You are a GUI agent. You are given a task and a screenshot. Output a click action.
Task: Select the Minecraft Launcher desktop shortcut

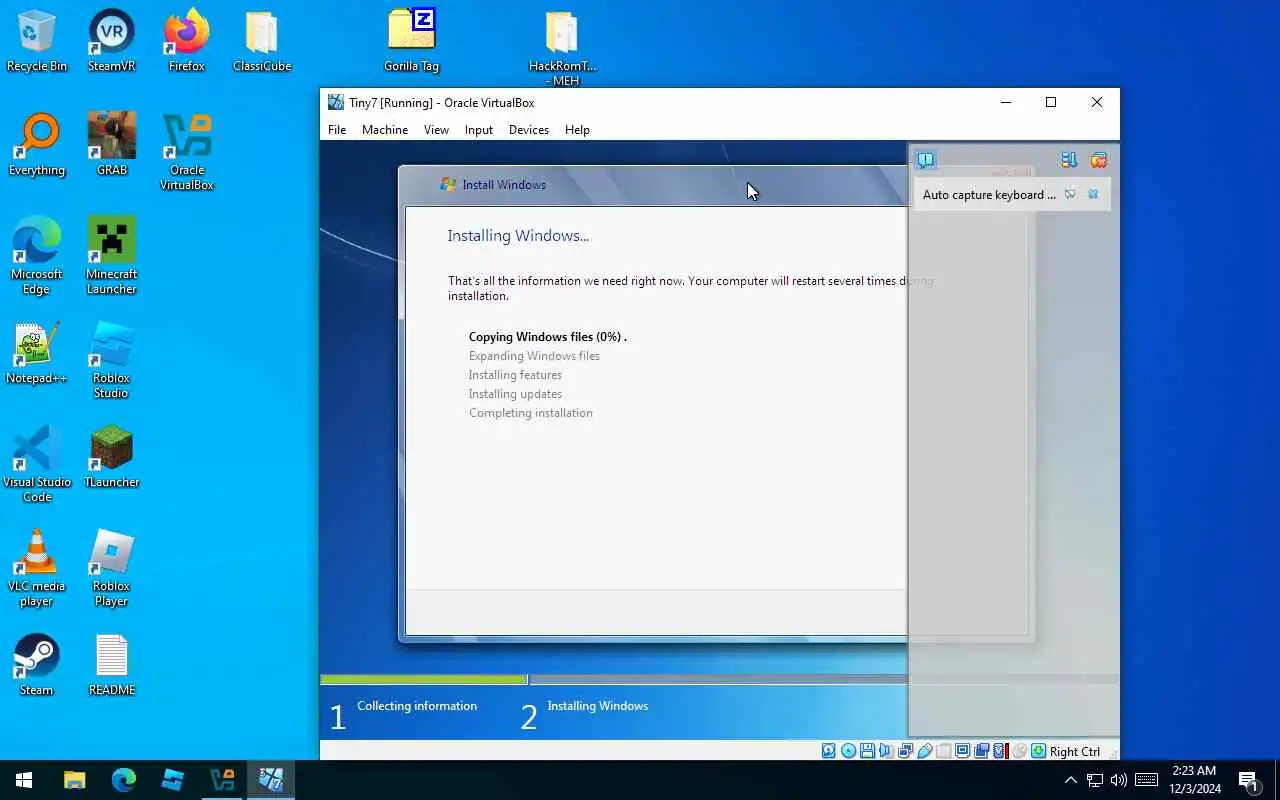click(112, 256)
